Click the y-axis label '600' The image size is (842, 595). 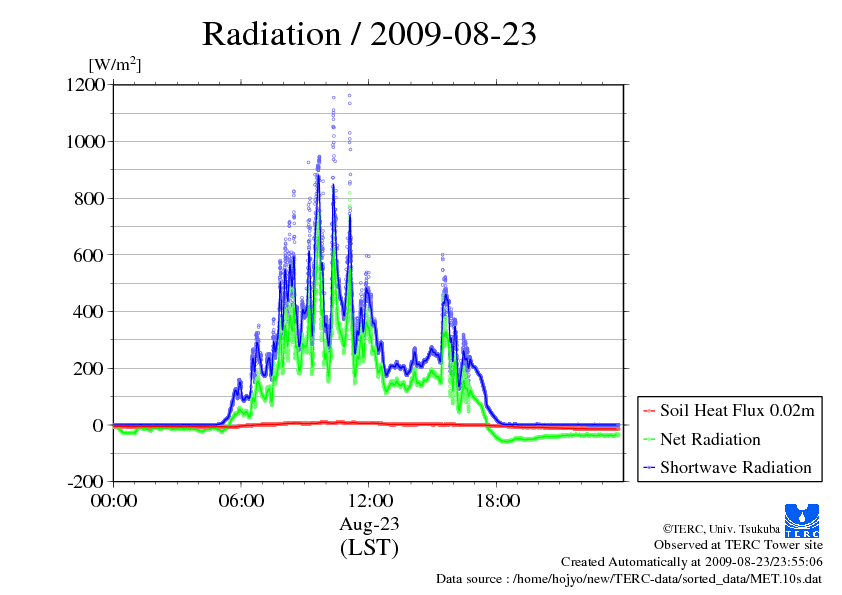(x=89, y=255)
